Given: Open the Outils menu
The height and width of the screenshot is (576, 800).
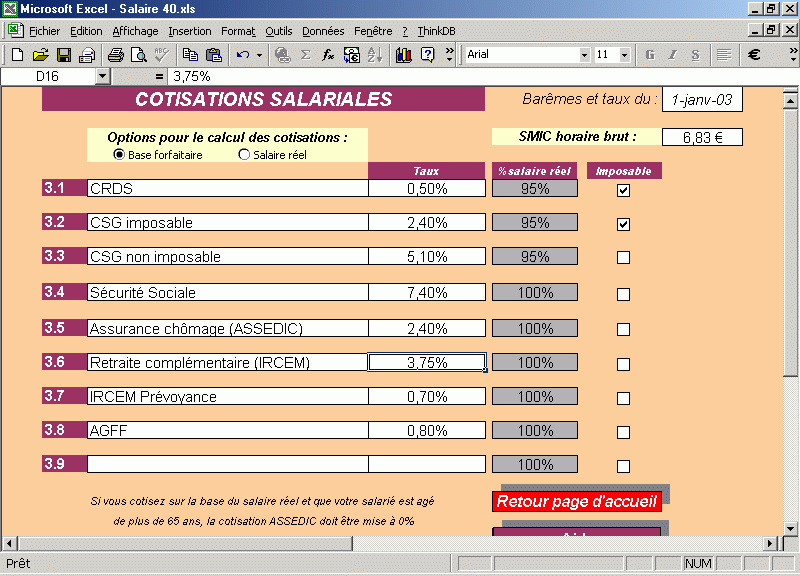Looking at the screenshot, I should pos(279,31).
